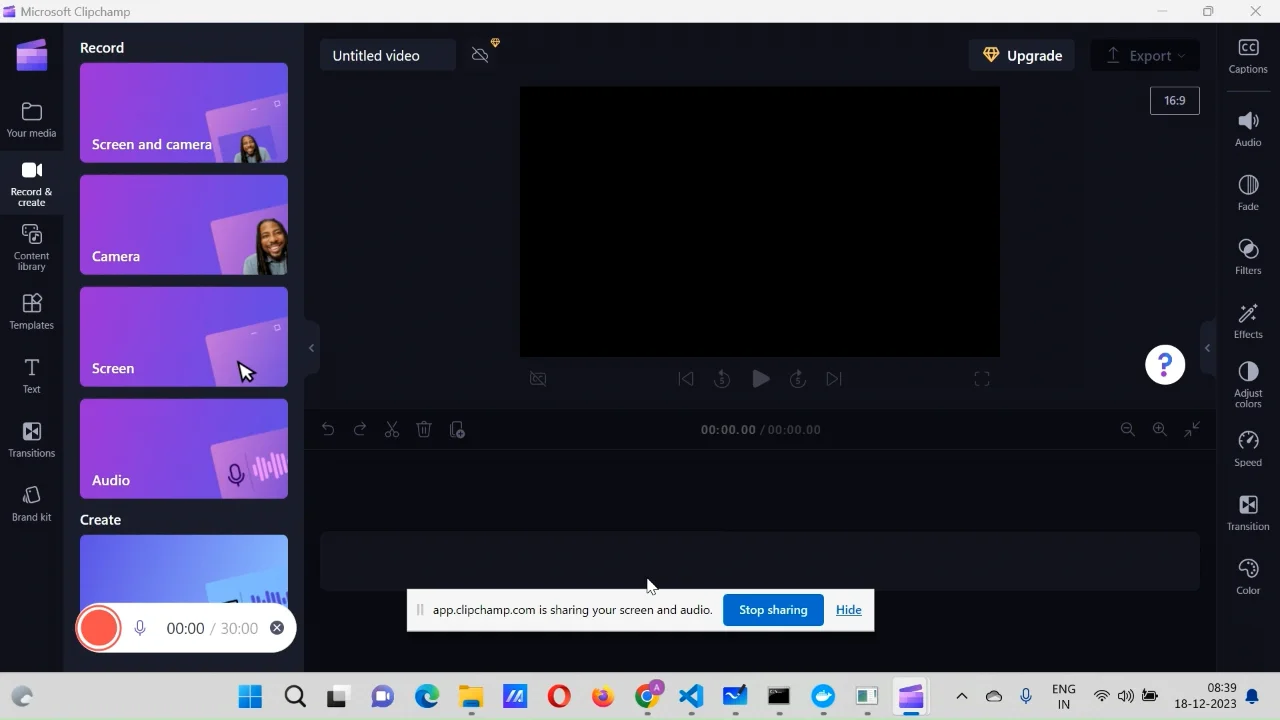This screenshot has height=720, width=1280.
Task: Skip to start of video
Action: tap(685, 379)
